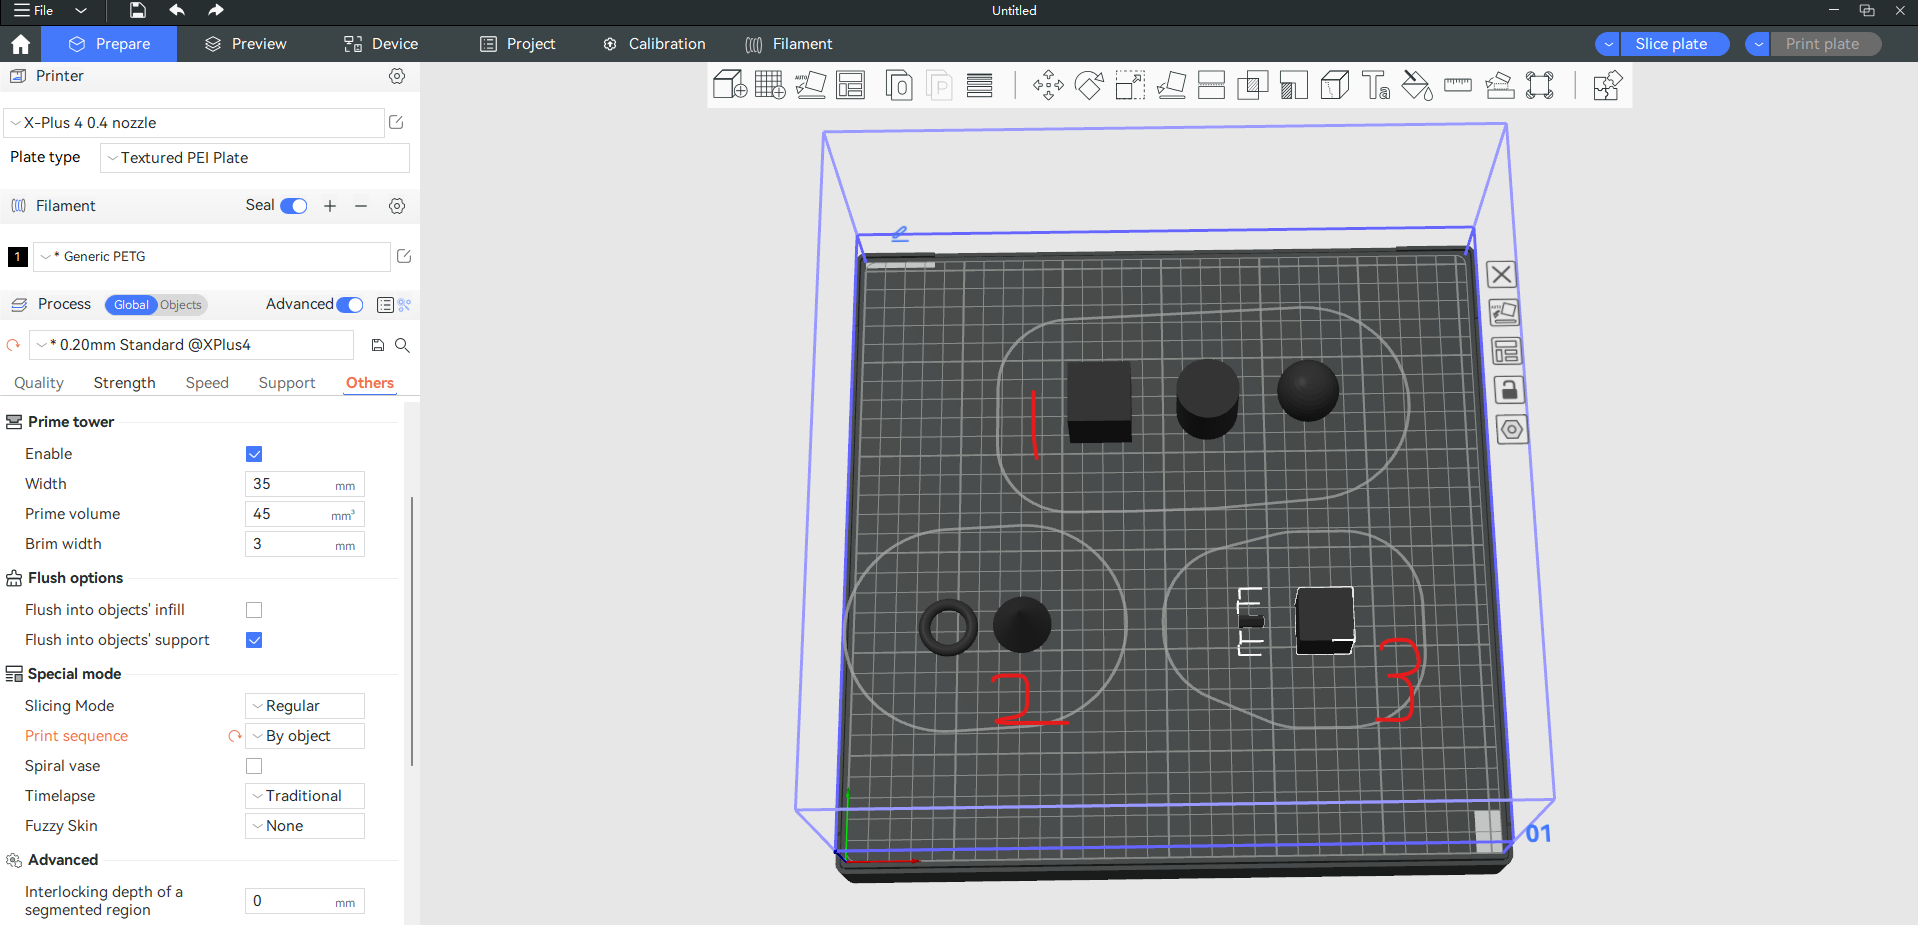Click the filament 1 black color swatch

click(17, 257)
